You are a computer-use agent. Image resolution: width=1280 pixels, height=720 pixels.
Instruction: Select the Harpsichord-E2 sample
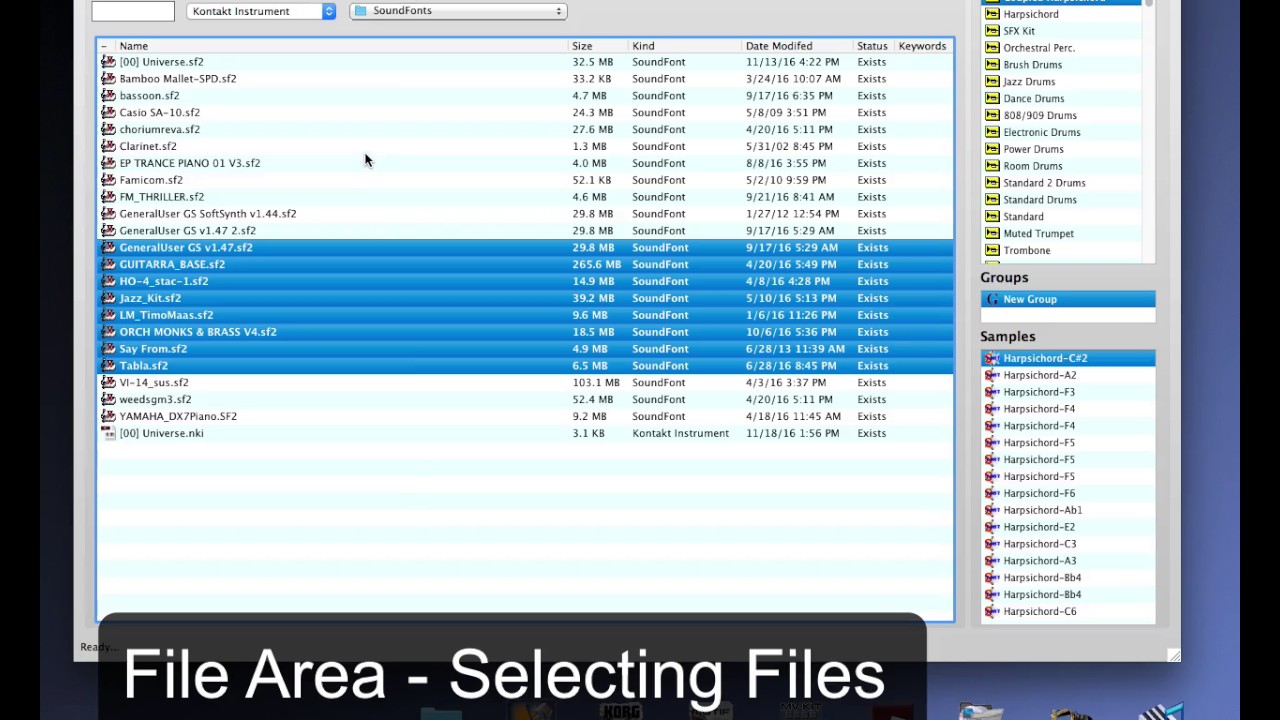(x=1068, y=527)
